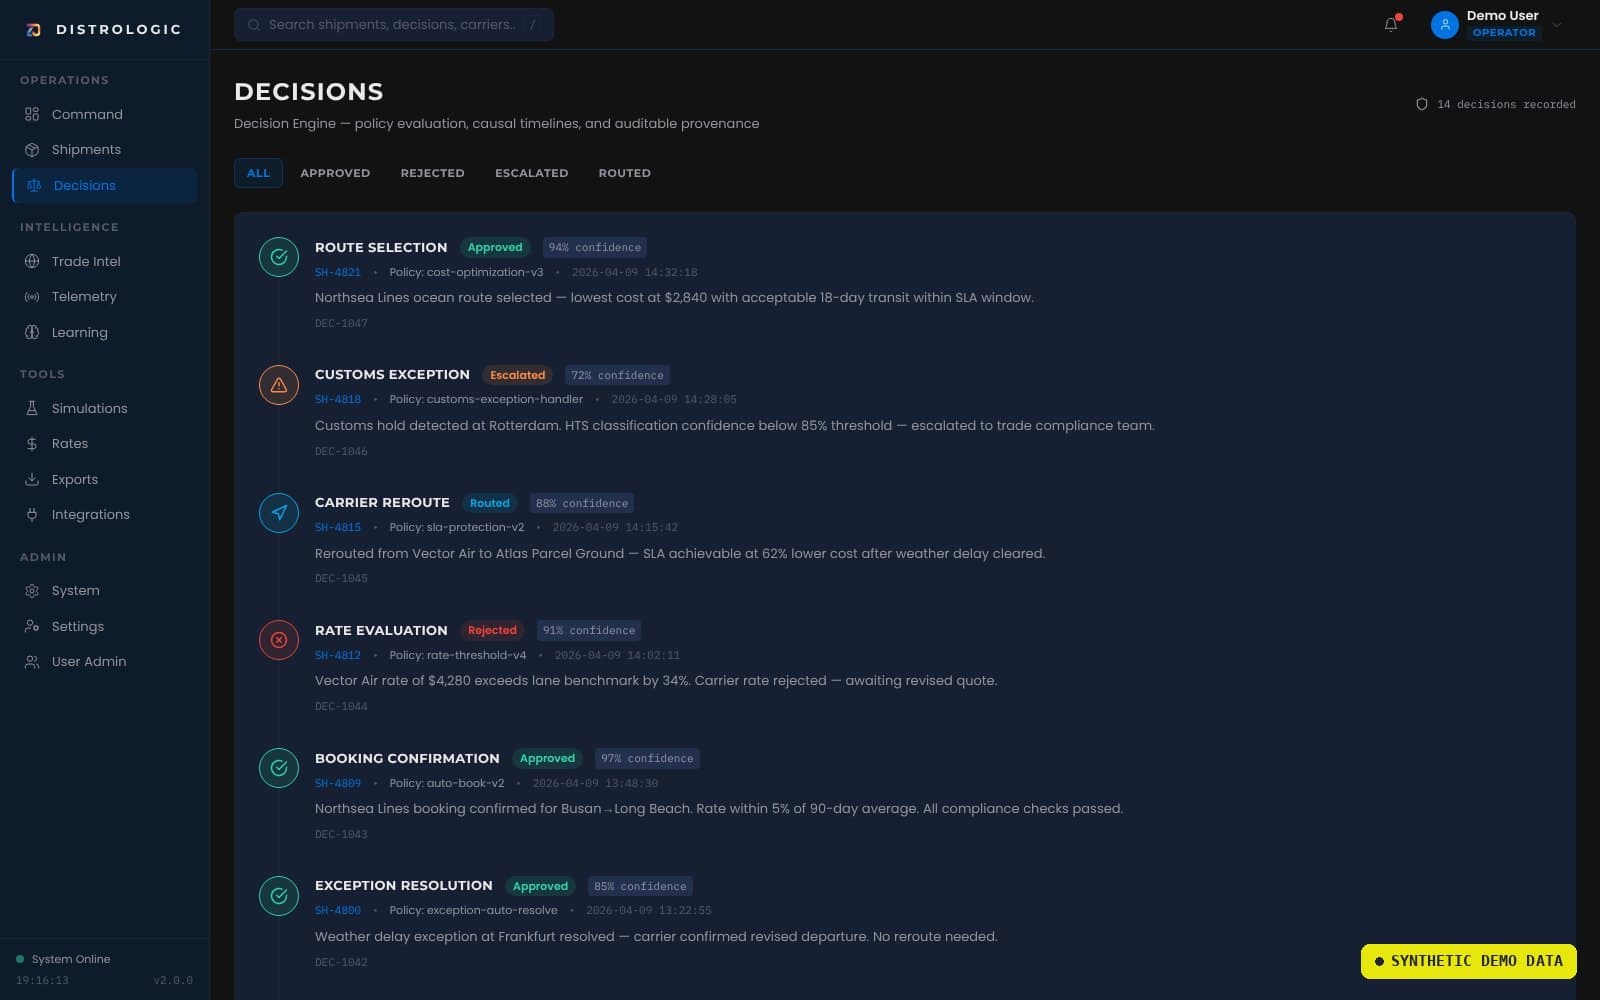This screenshot has width=1600, height=1000.
Task: Open Settings user-cog icon
Action: pos(32,626)
